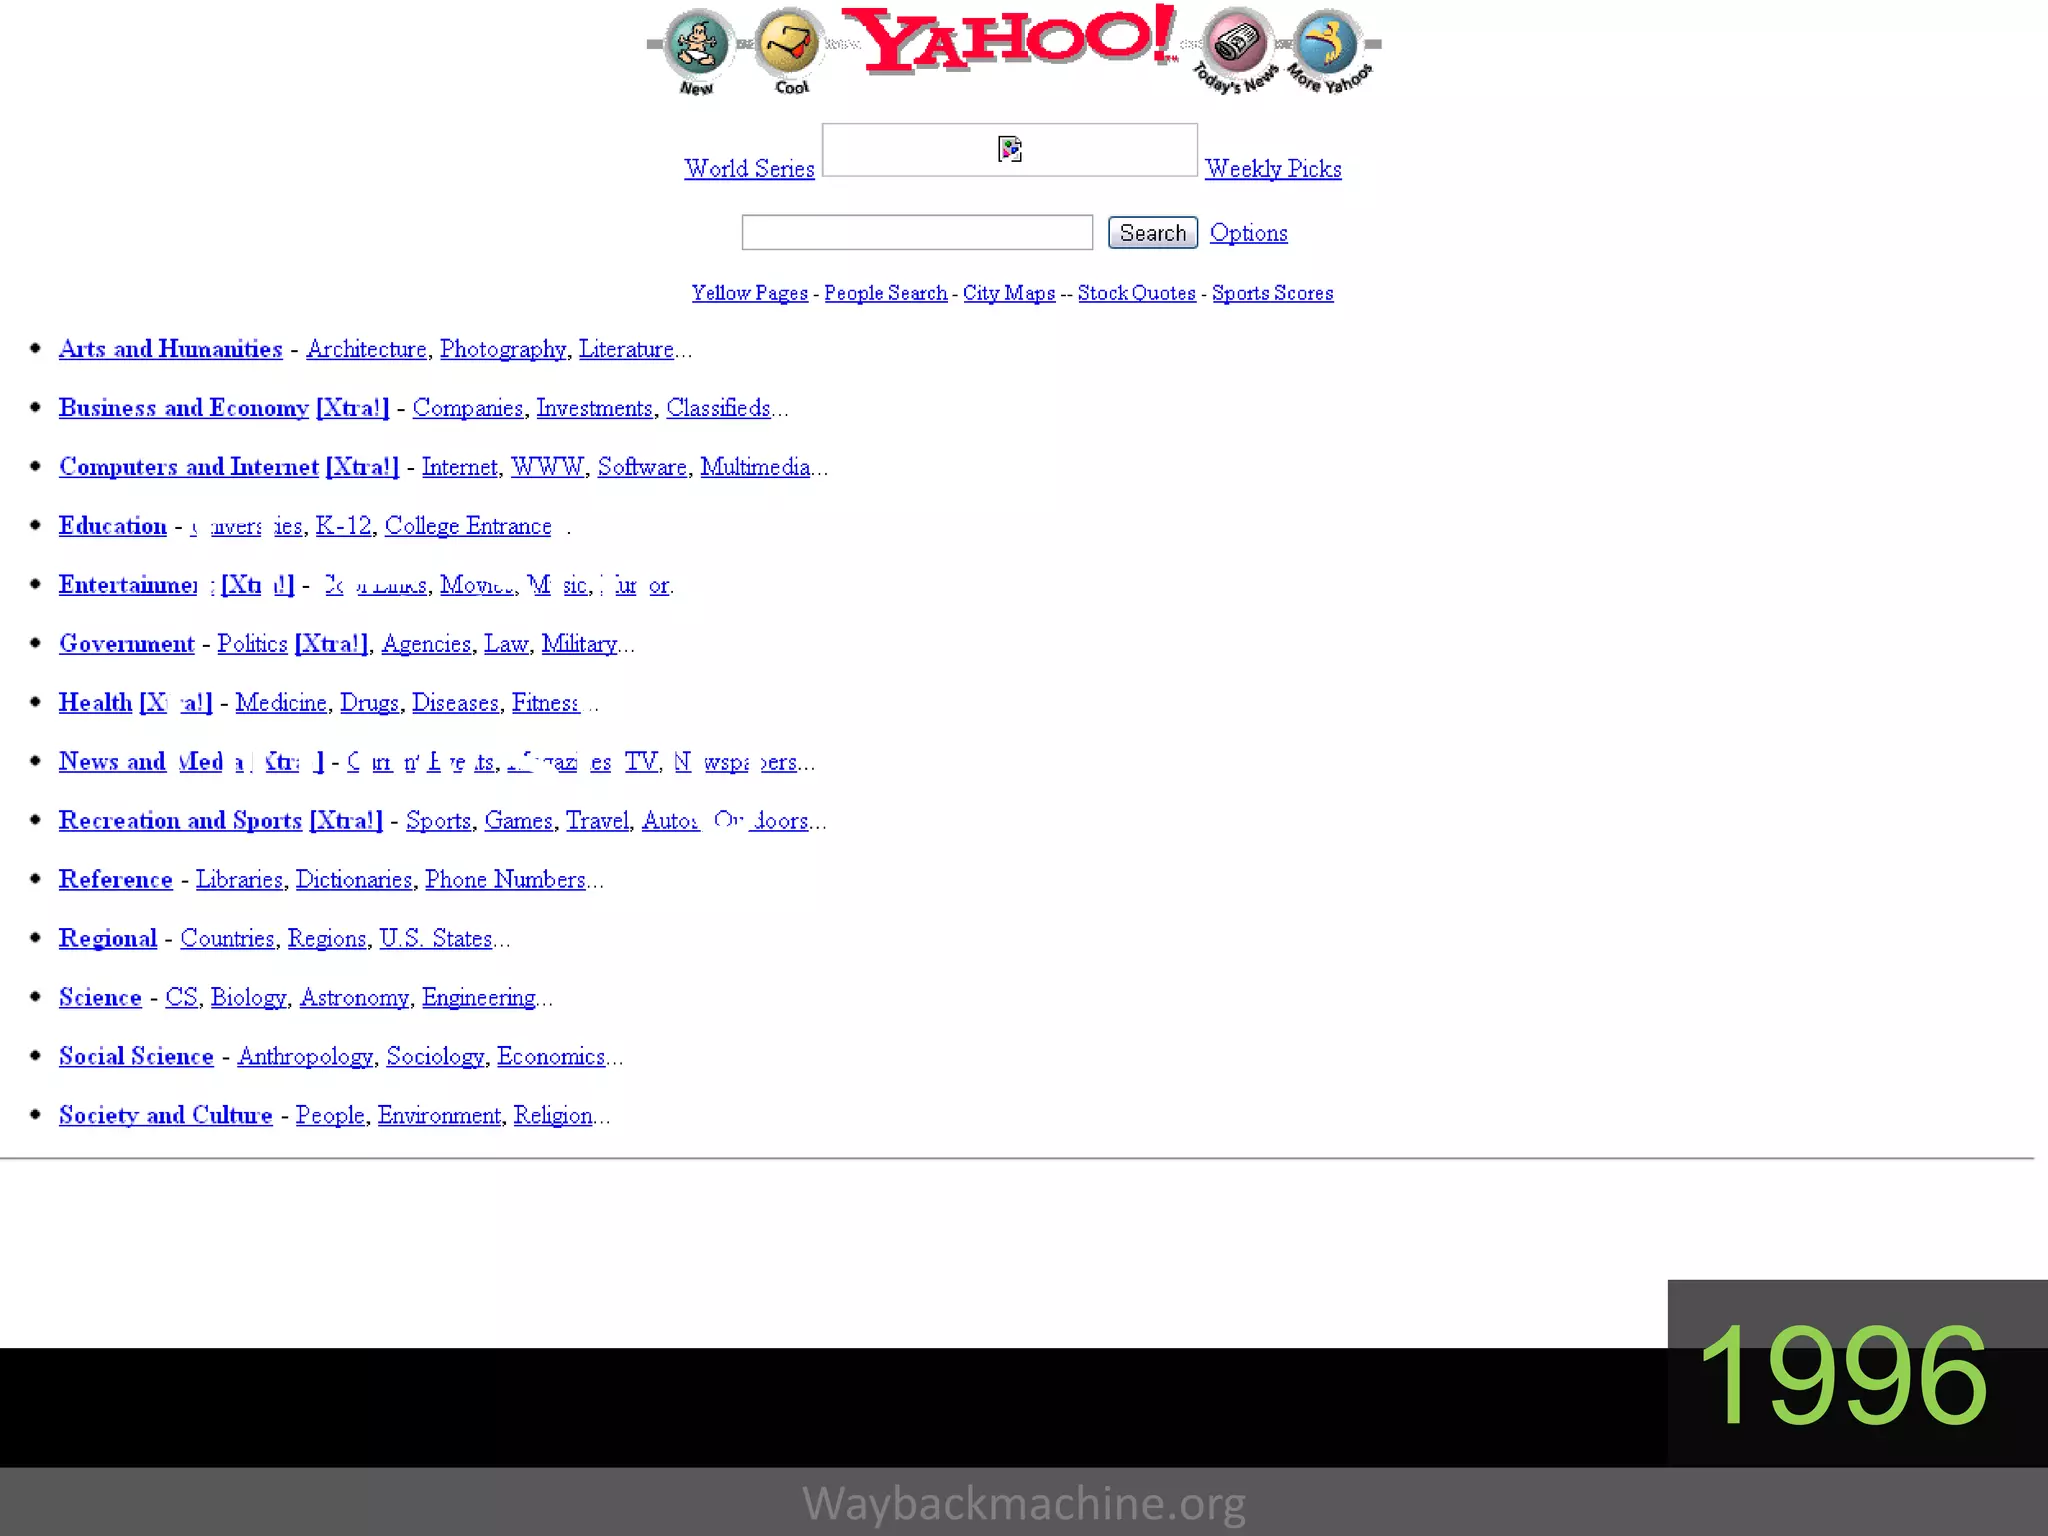The image size is (2048, 1536).
Task: Open Sports Scores link
Action: (1273, 293)
